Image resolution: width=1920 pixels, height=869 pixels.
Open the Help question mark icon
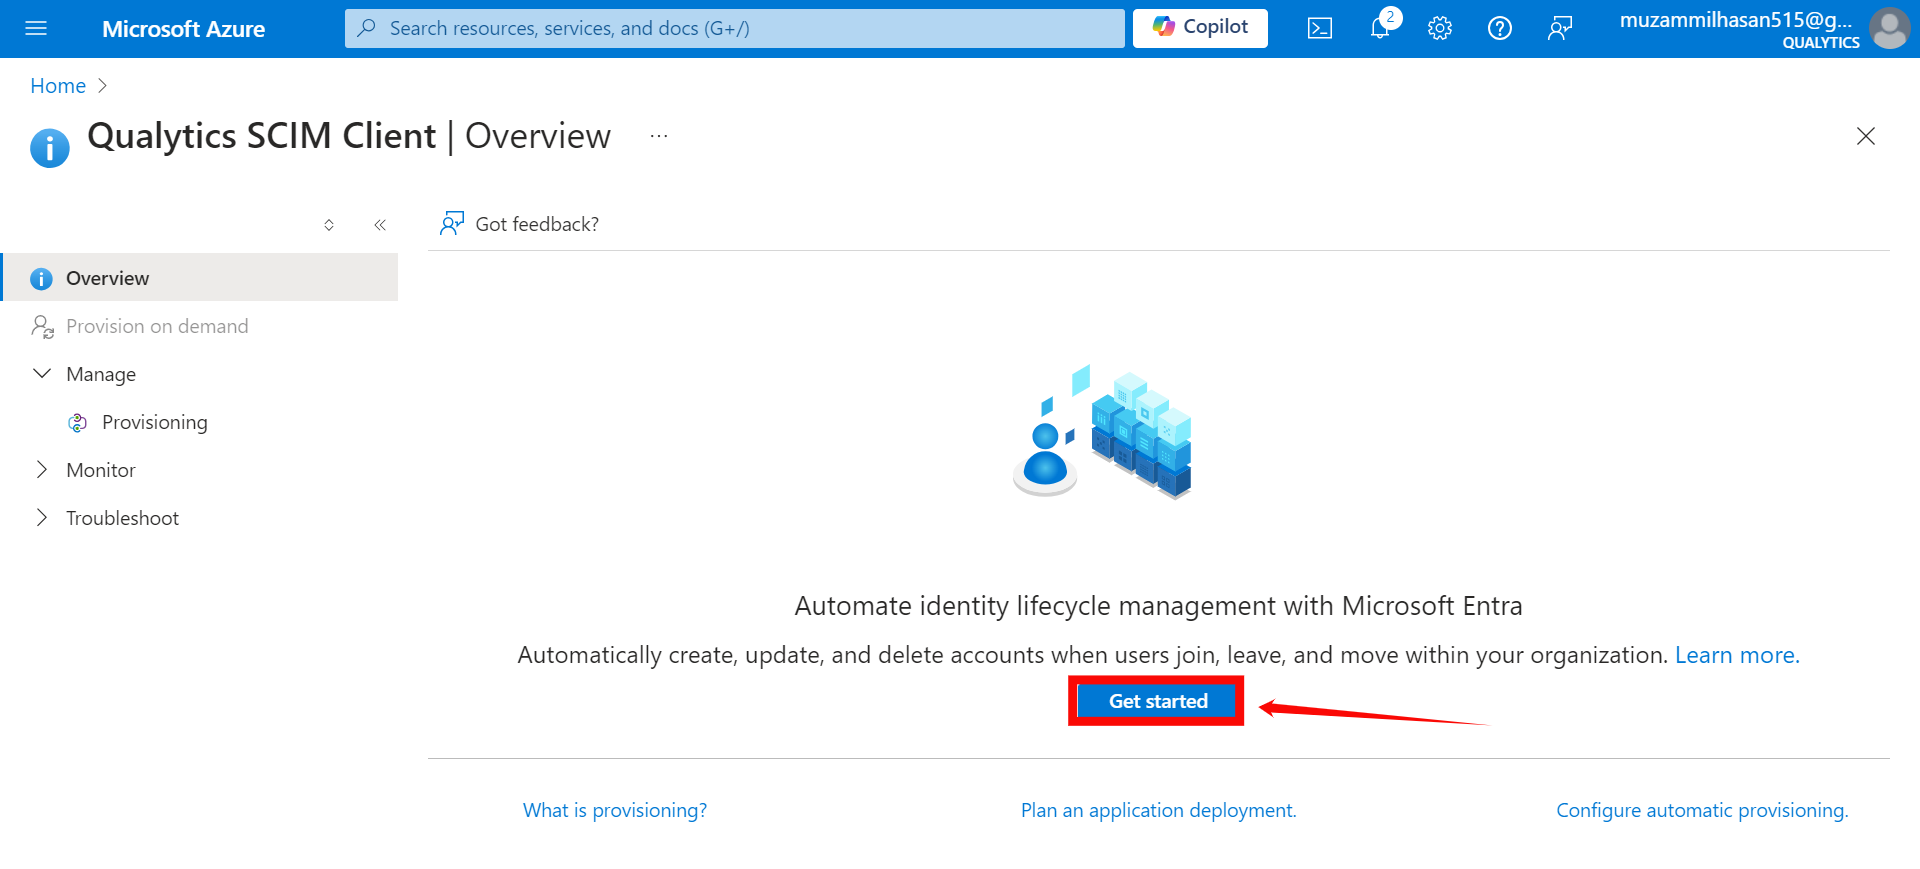[x=1500, y=28]
